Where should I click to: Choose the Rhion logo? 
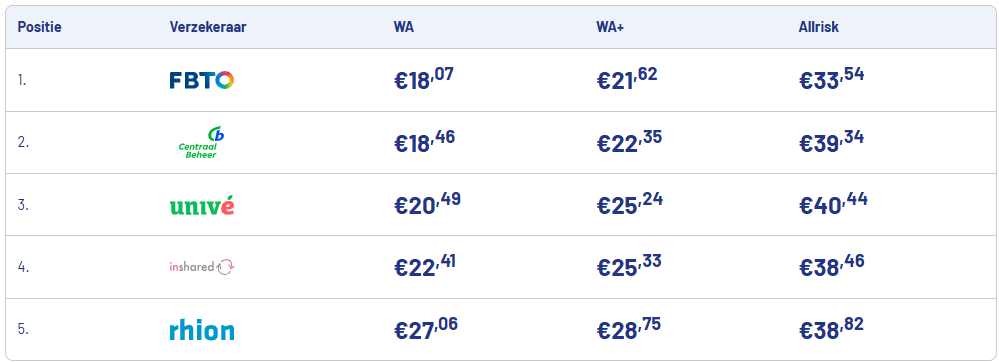(201, 329)
